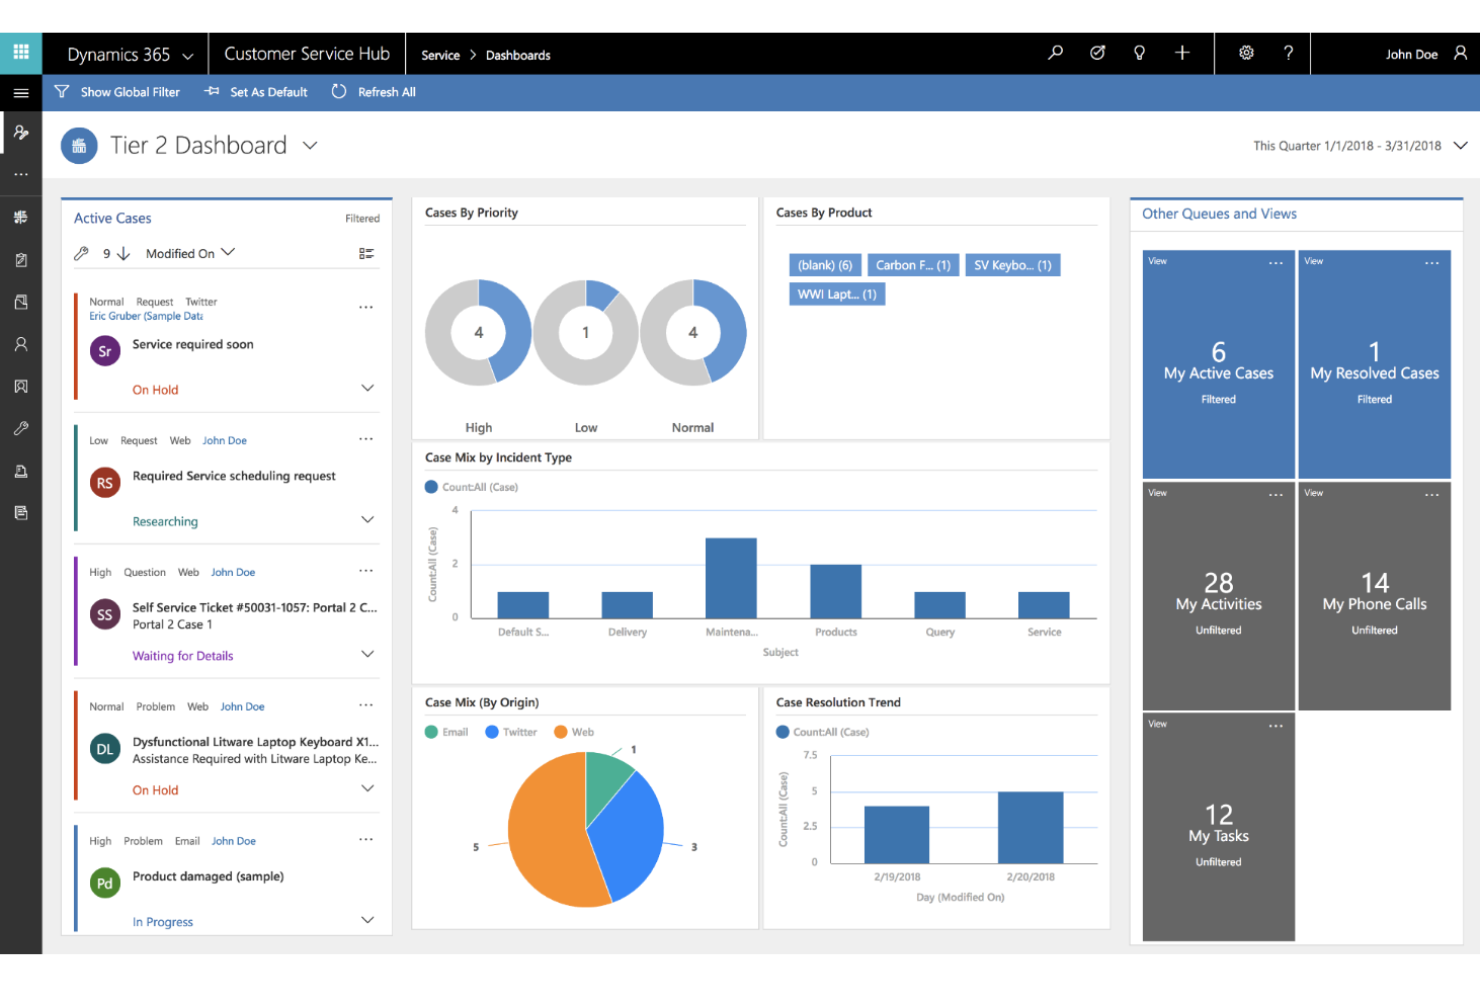Click the wrench icon in left sidebar

click(21, 428)
